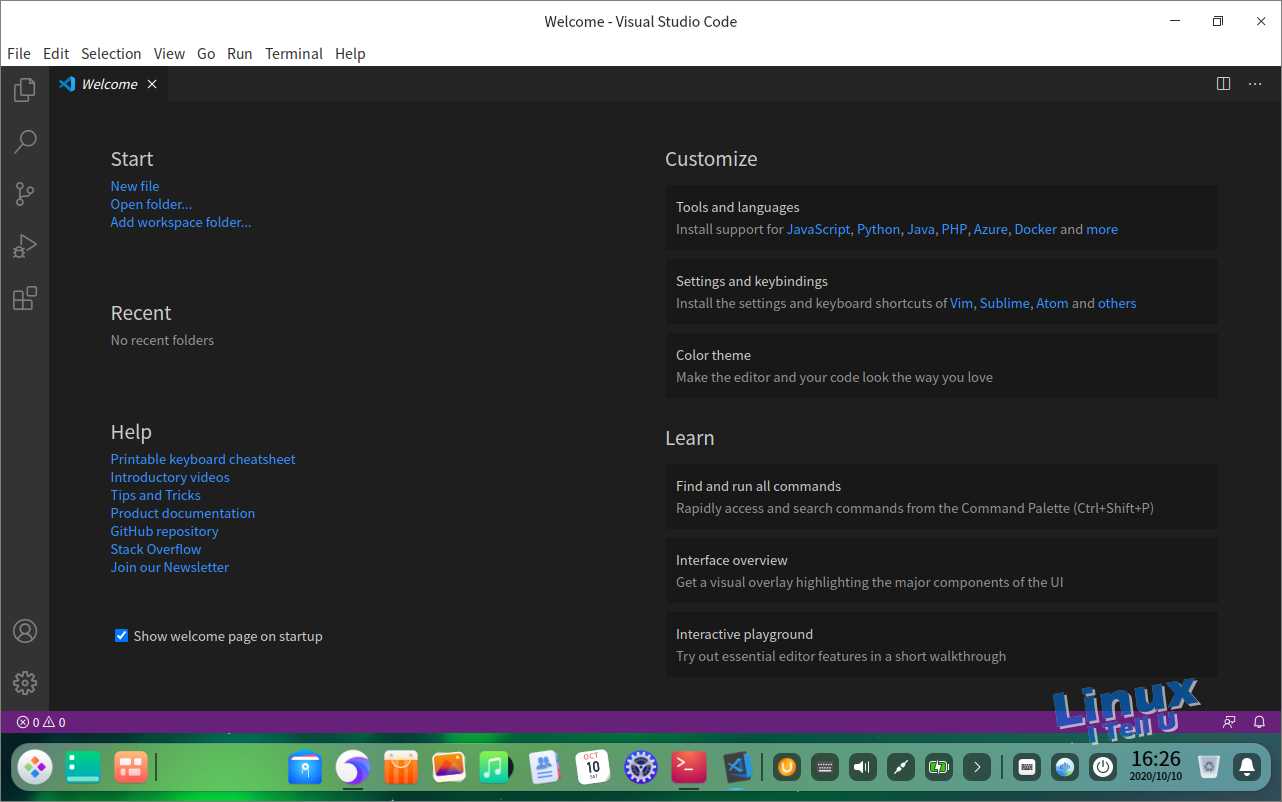Launch Visual Studio Code from the dock
1282x802 pixels.
(737, 767)
